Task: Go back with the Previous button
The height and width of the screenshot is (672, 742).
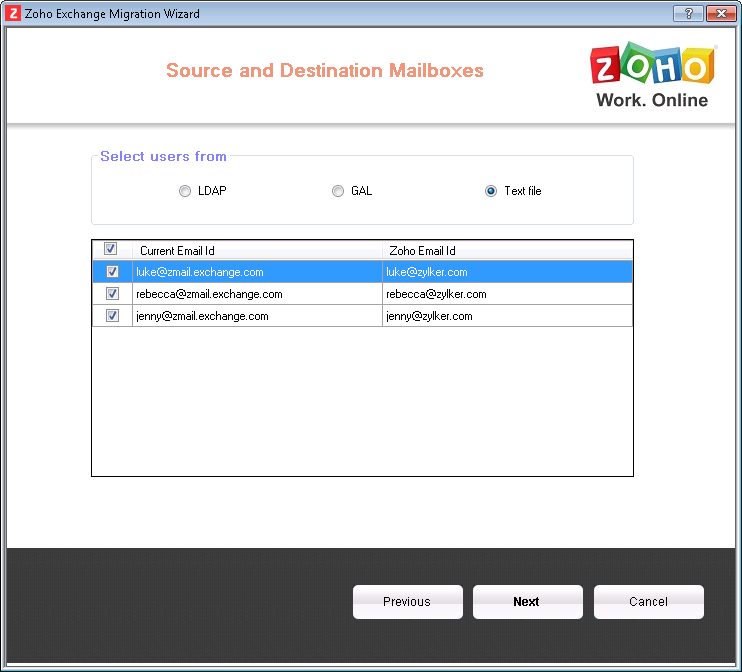Action: click(407, 602)
